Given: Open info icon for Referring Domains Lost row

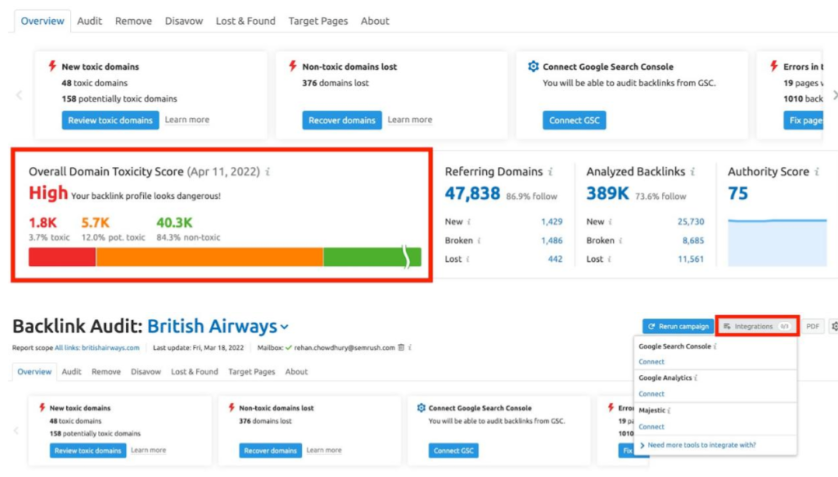Looking at the screenshot, I should [x=468, y=259].
